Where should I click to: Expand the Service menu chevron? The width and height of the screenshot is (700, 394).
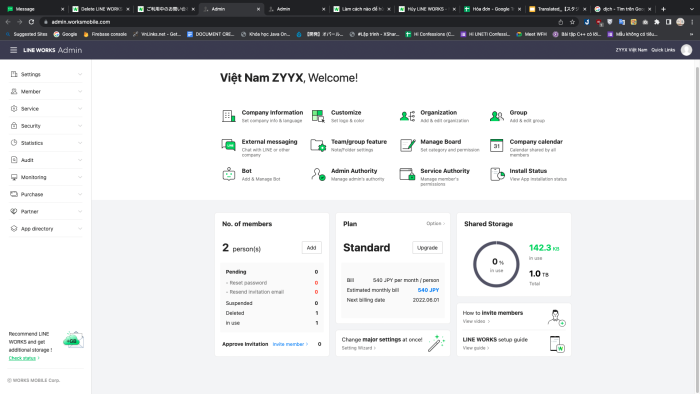coord(80,108)
